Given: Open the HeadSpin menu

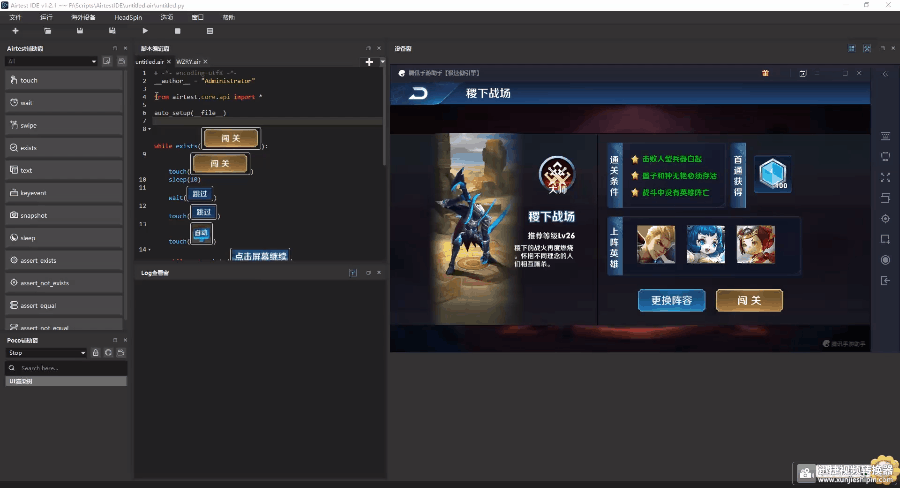Looking at the screenshot, I should pos(128,17).
